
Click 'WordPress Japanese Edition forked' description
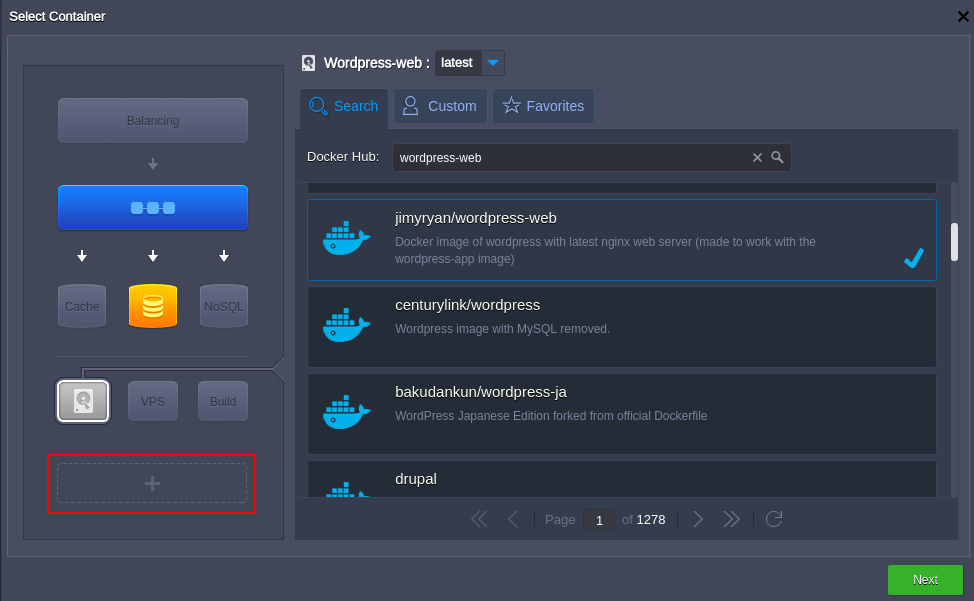(551, 416)
